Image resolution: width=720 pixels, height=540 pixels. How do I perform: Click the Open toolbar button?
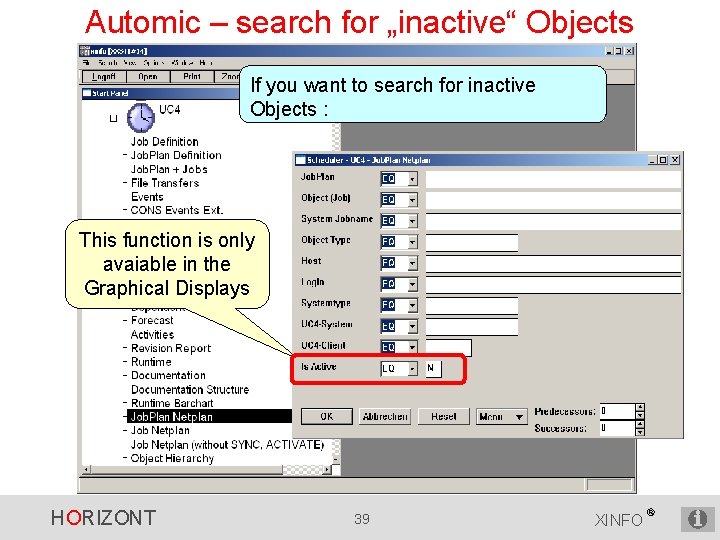[x=148, y=77]
